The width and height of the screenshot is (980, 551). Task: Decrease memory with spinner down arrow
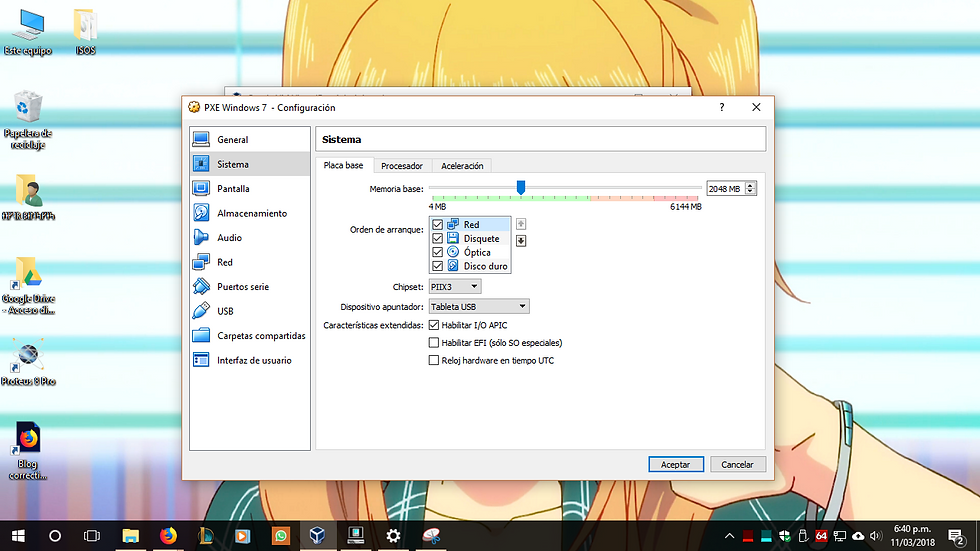click(750, 192)
